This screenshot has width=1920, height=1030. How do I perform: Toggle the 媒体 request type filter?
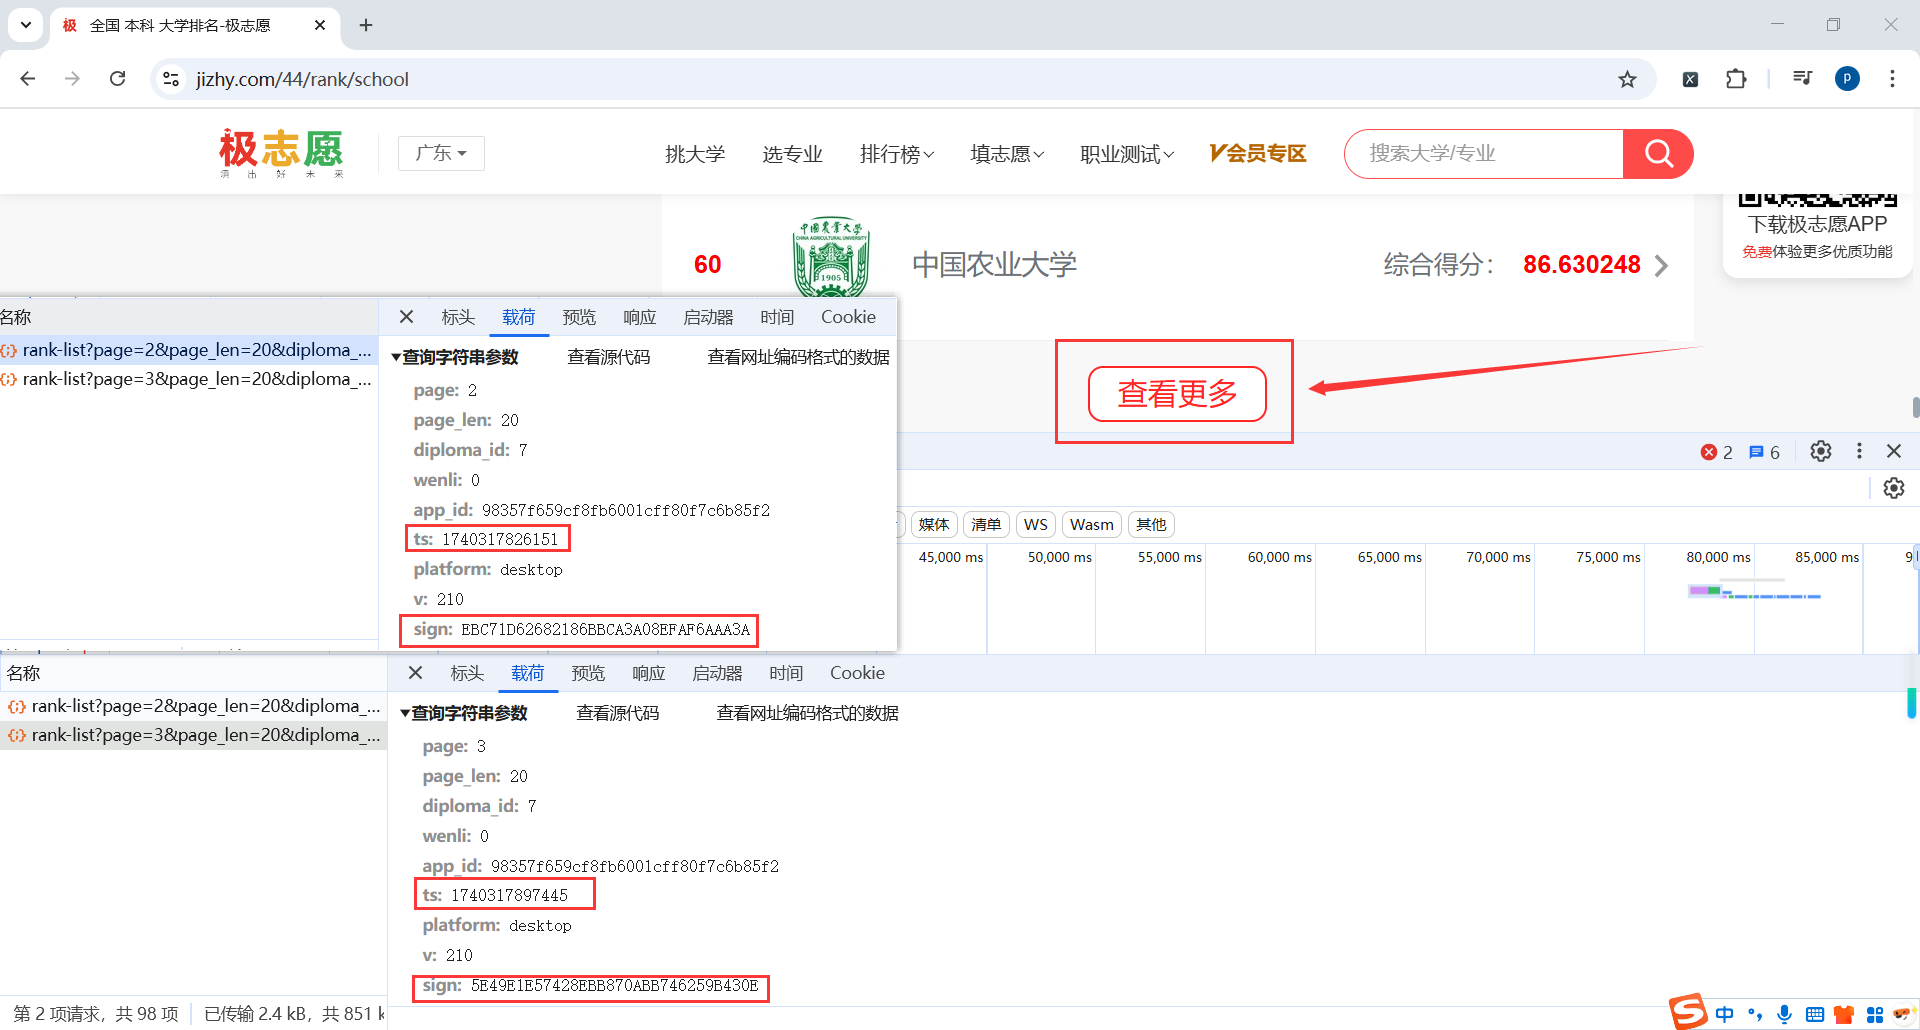pos(934,525)
